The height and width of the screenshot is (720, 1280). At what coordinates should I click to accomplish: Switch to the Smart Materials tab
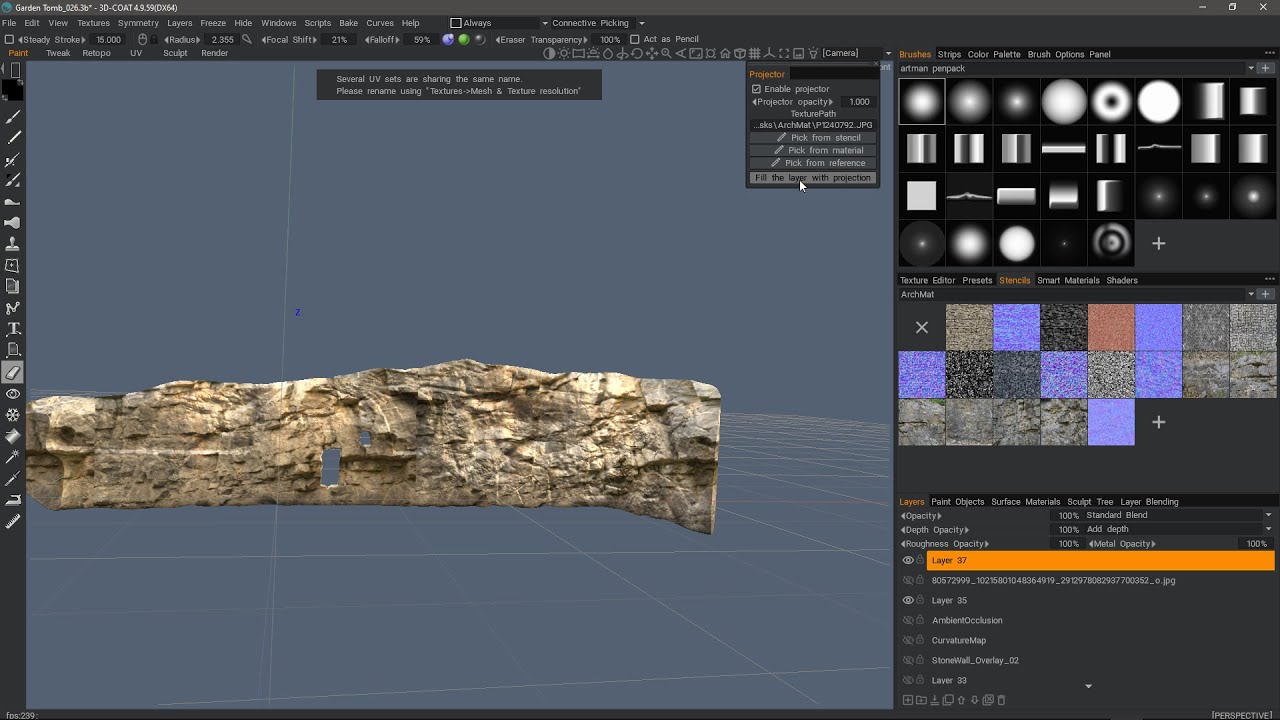[x=1069, y=280]
